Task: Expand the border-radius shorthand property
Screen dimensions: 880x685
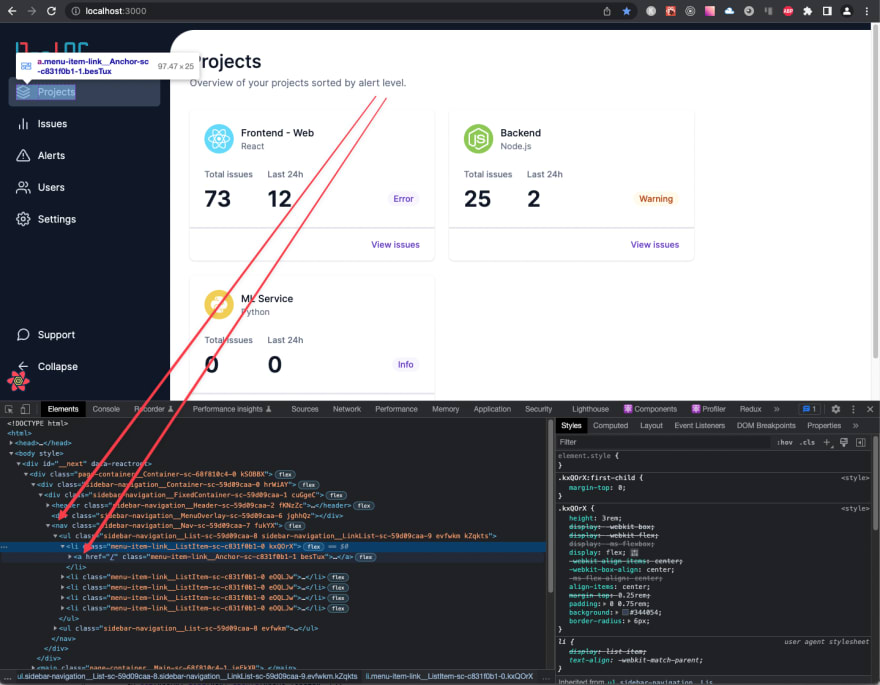Action: [x=630, y=621]
